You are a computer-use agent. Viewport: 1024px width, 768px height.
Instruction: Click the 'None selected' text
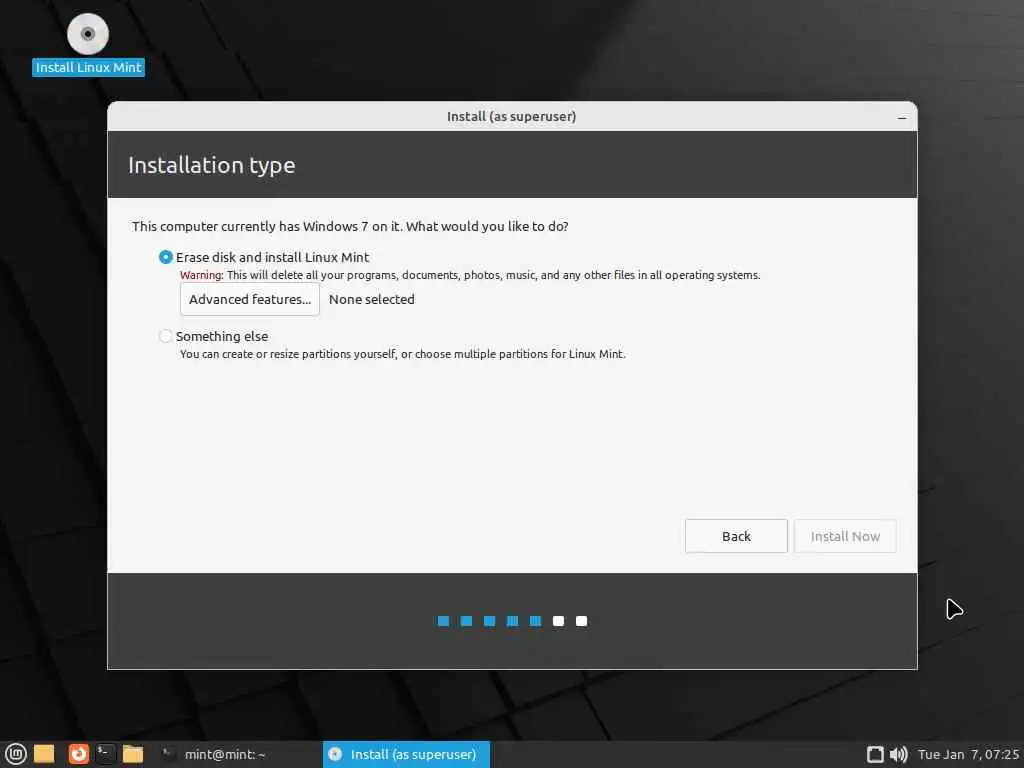point(372,299)
